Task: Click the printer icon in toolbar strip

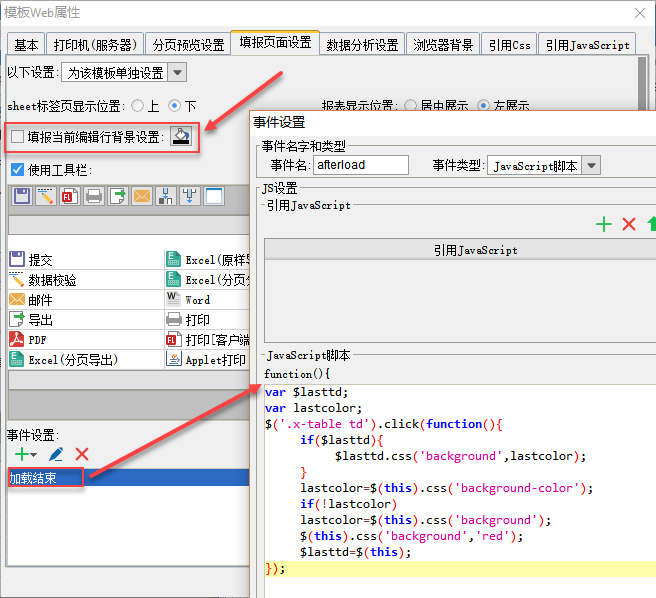Action: pyautogui.click(x=94, y=196)
